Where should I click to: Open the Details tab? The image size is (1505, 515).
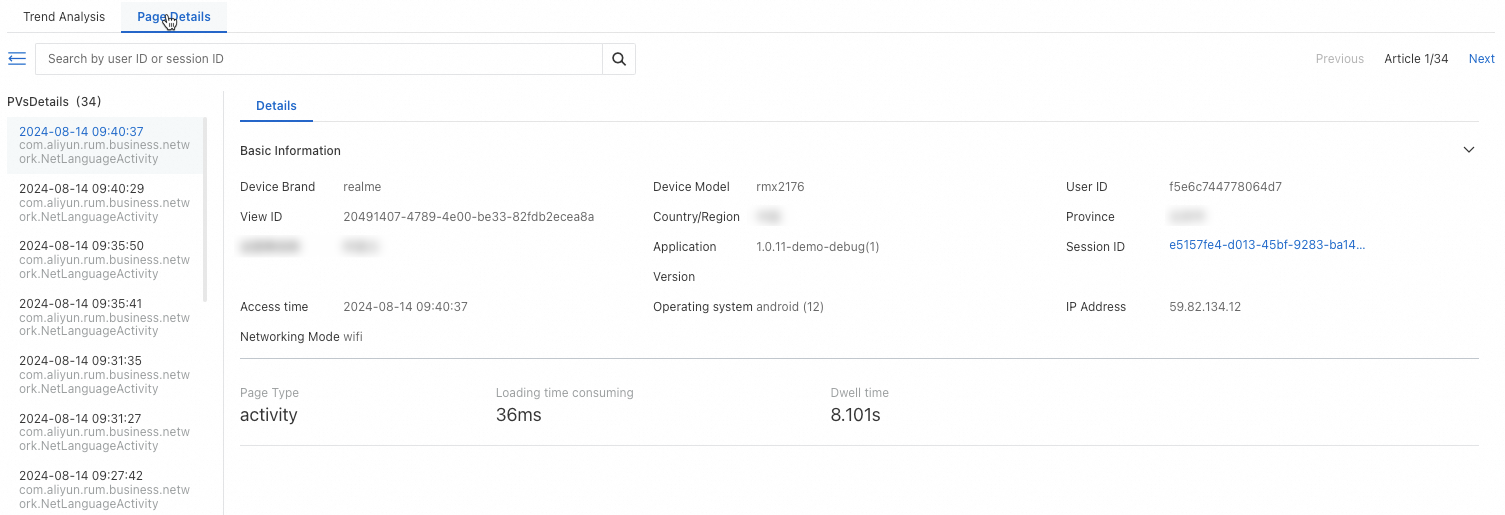tap(276, 106)
